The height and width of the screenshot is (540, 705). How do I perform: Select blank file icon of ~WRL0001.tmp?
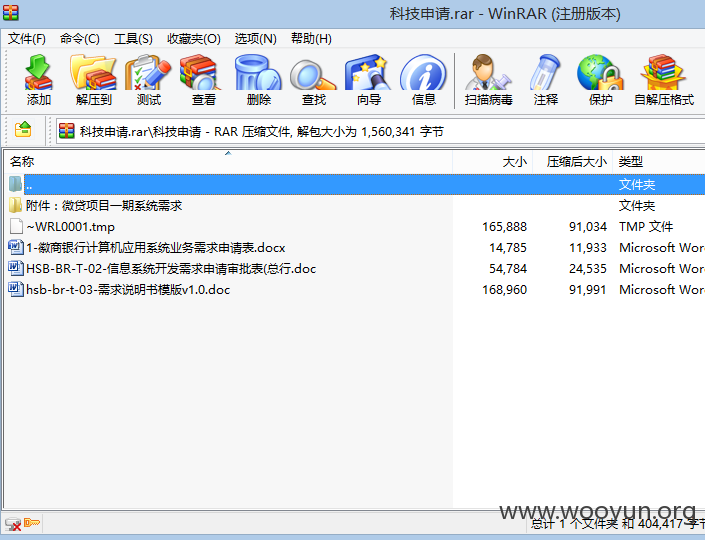(x=16, y=226)
